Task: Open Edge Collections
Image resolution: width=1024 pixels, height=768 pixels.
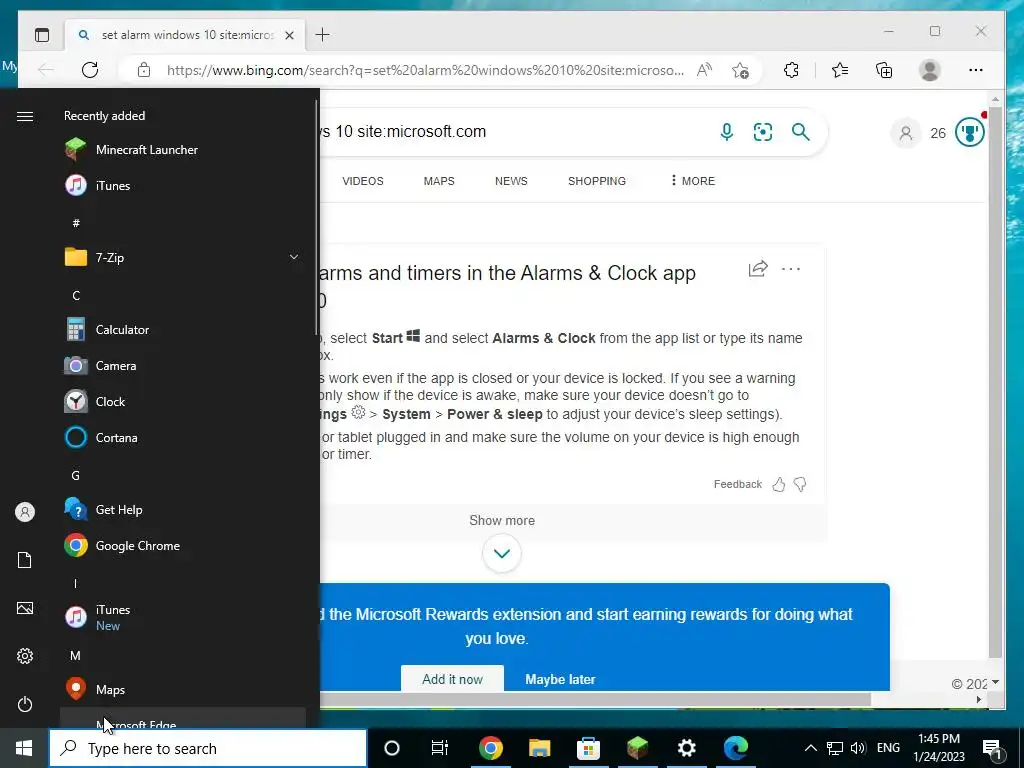Action: click(884, 70)
